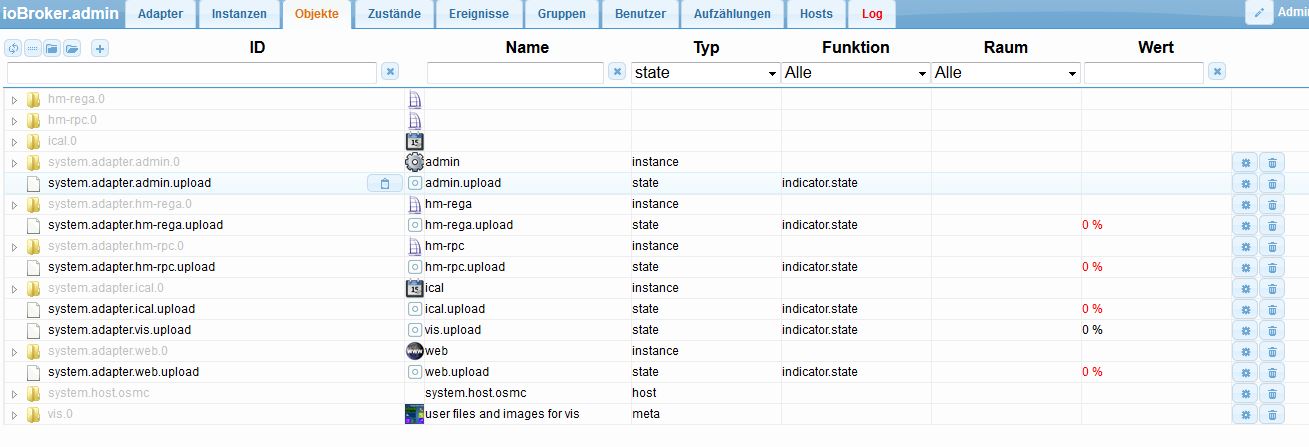Delete the web instance object
The width and height of the screenshot is (1309, 447).
(x=1272, y=351)
